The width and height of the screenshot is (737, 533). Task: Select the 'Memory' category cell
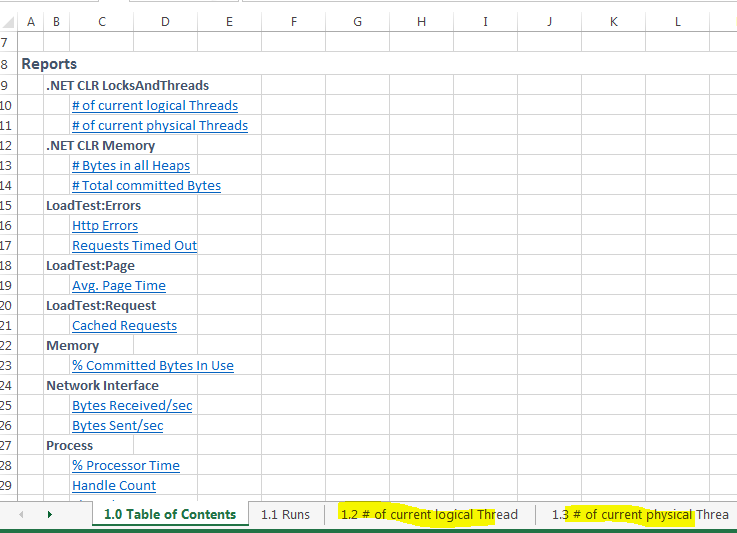coord(72,345)
